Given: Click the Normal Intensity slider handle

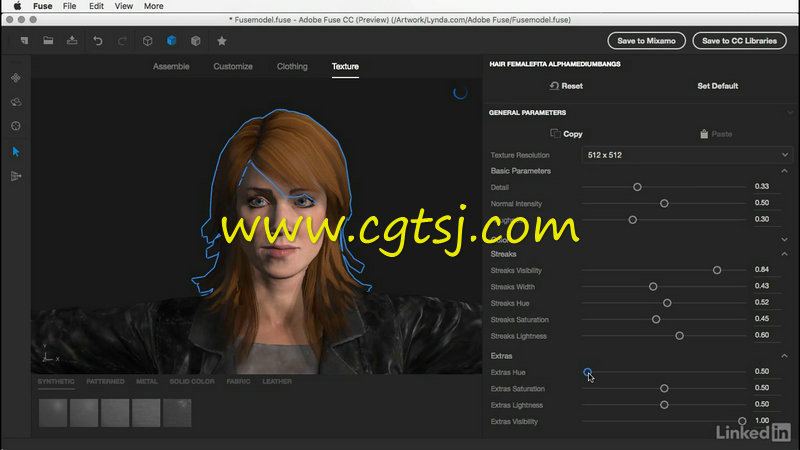Looking at the screenshot, I should click(664, 204).
